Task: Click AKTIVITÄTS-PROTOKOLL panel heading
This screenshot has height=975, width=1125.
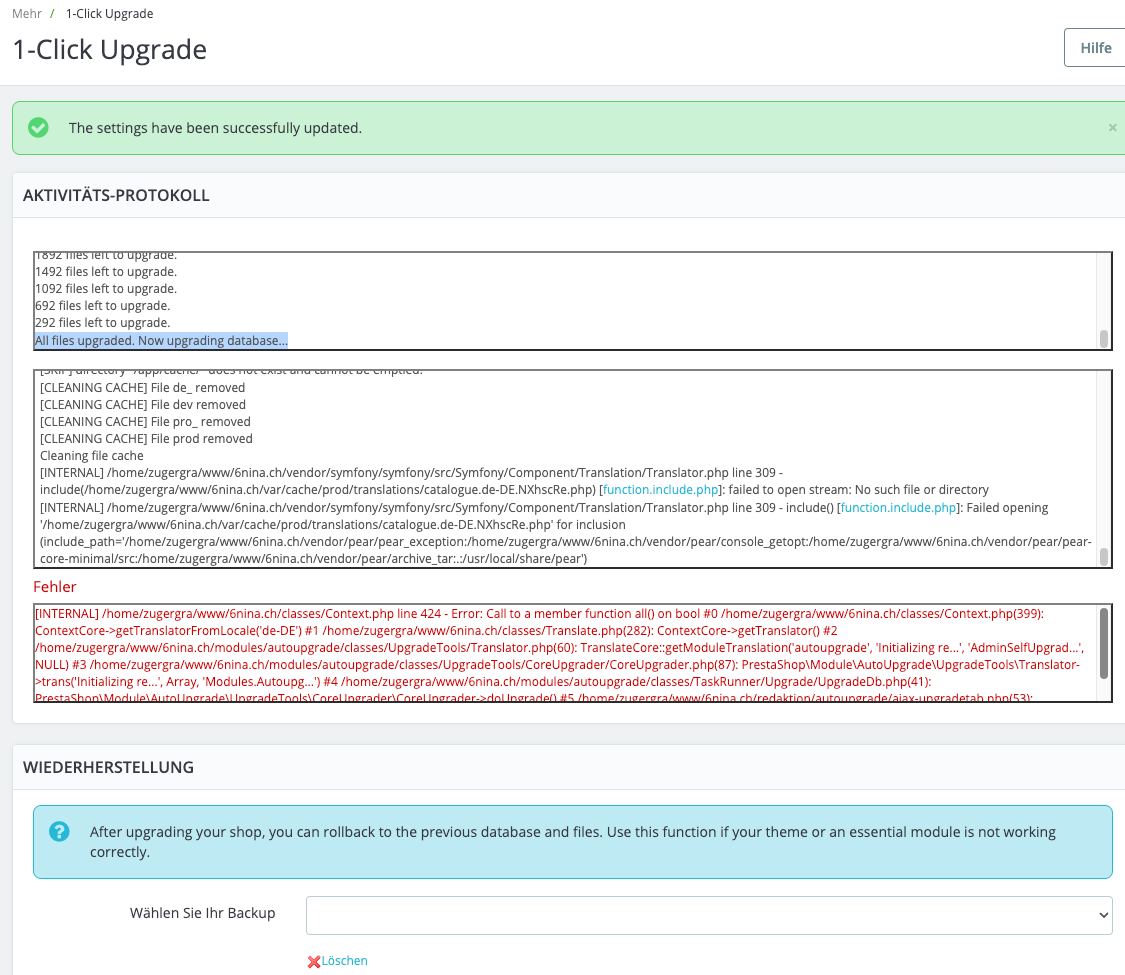Action: click(116, 196)
